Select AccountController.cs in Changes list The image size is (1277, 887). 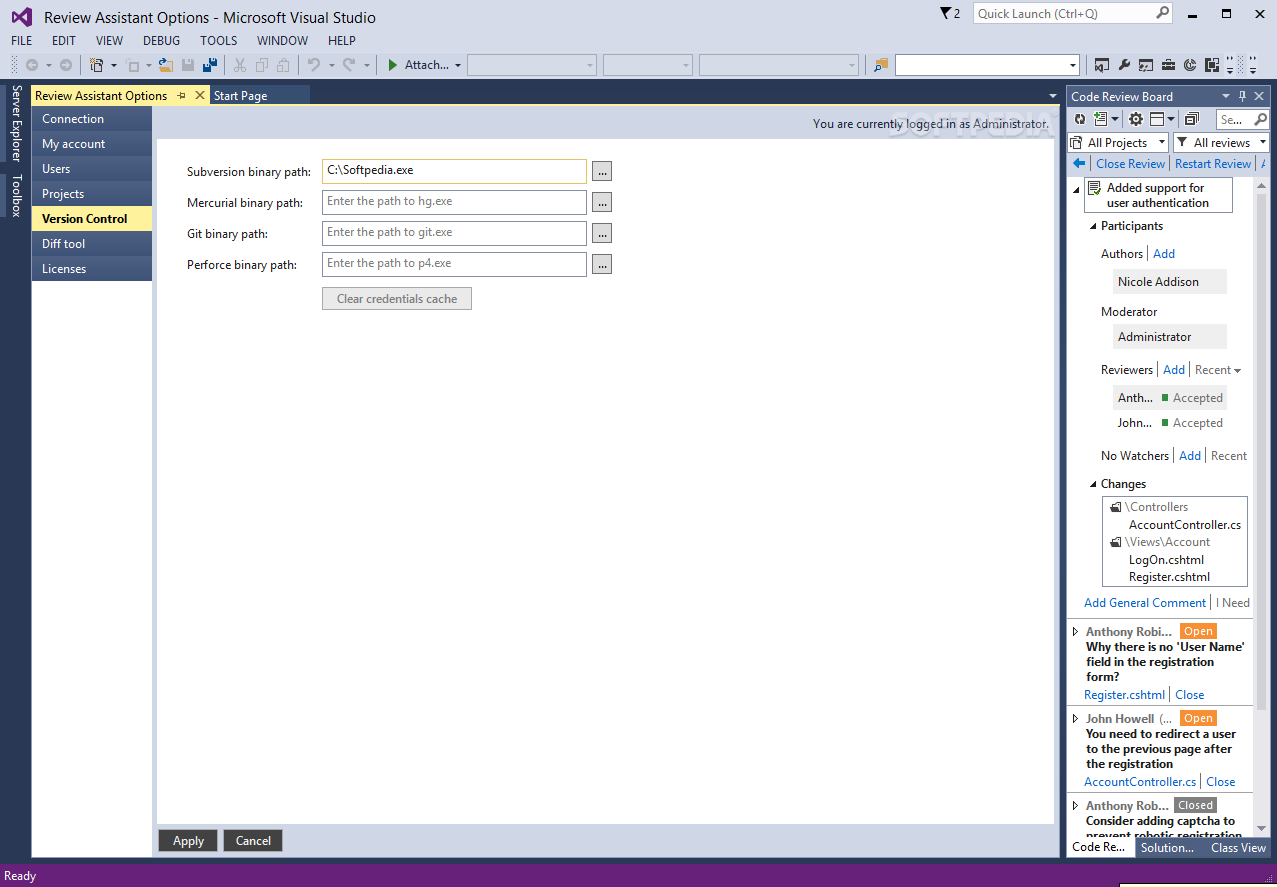1185,525
